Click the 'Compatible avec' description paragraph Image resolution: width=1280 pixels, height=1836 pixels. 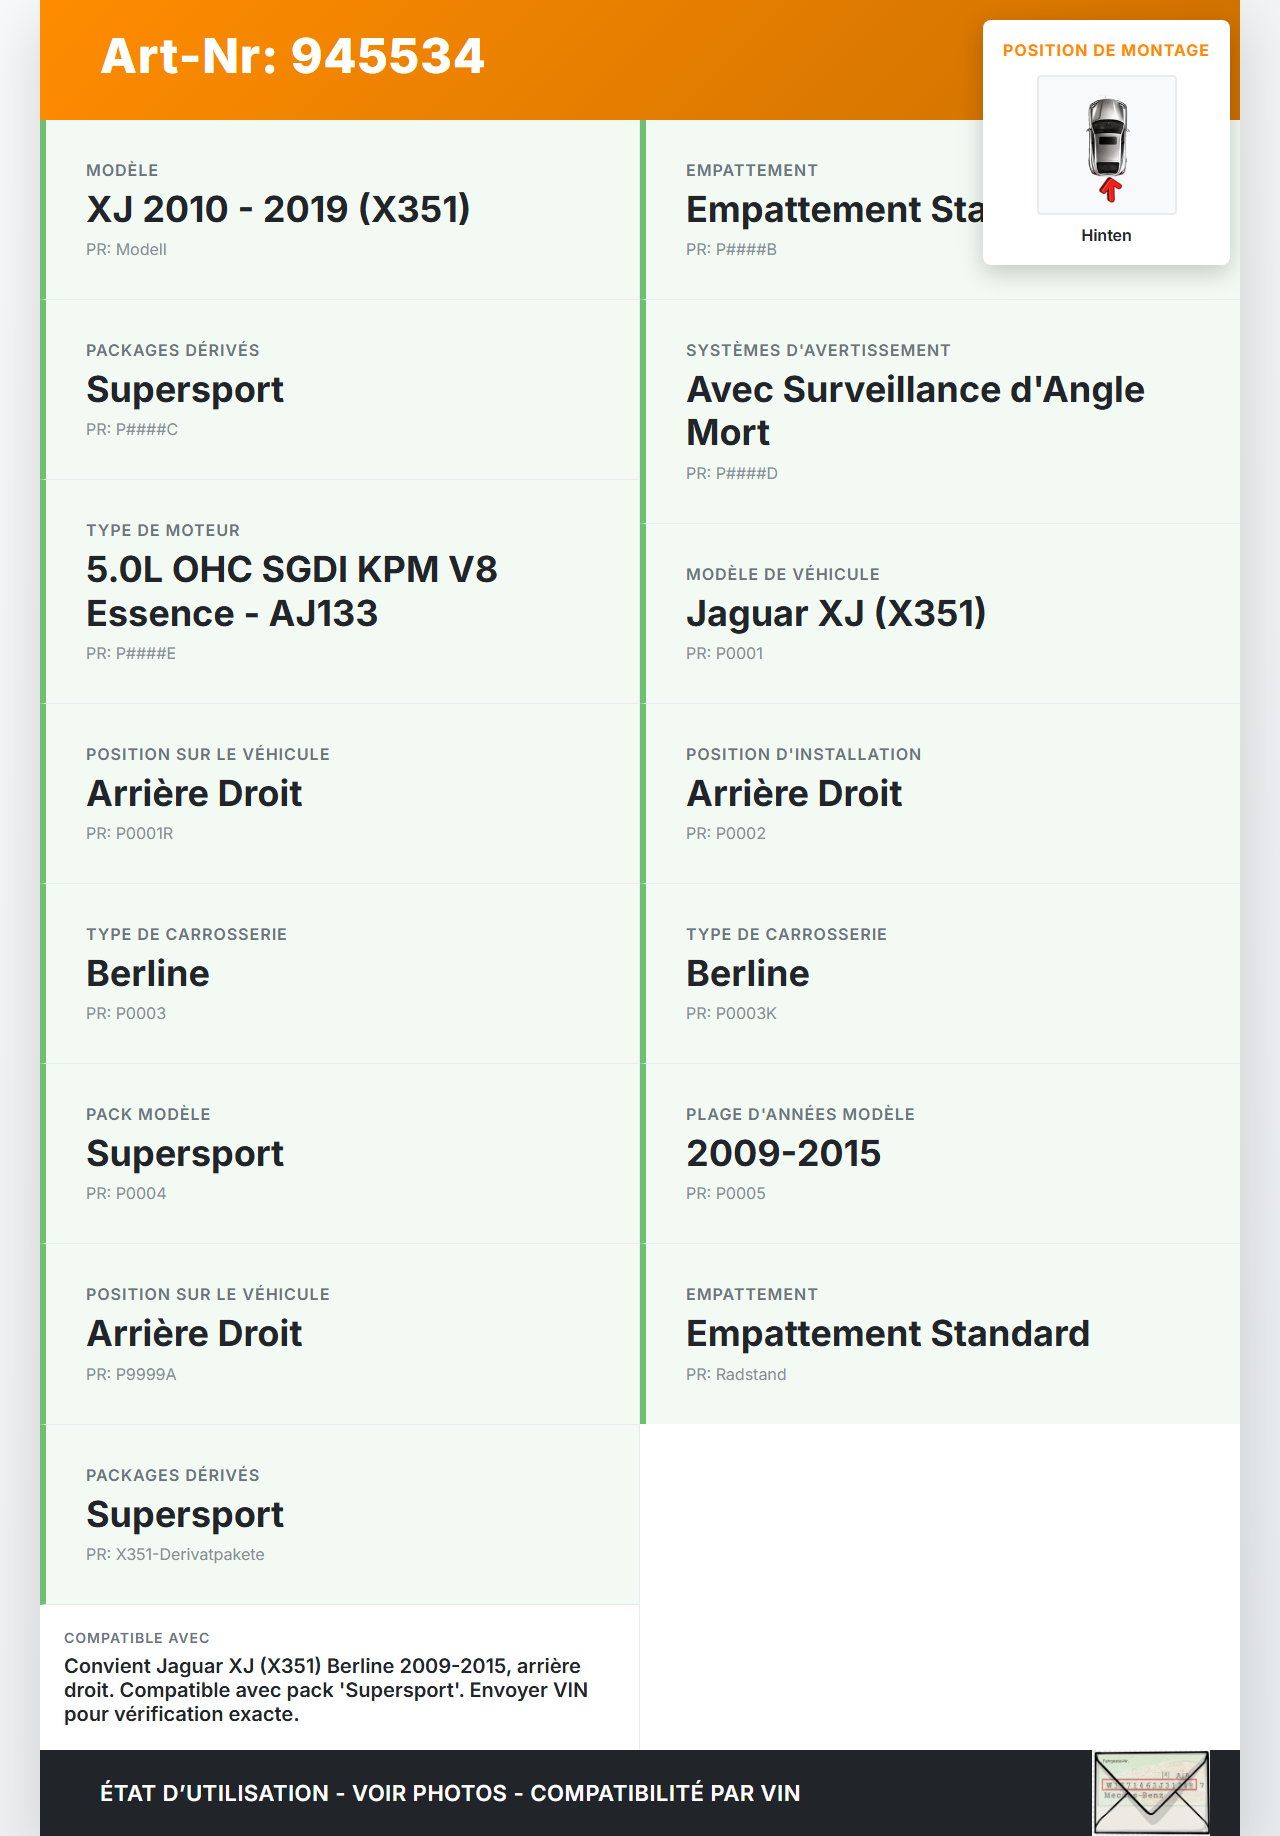(x=326, y=1690)
